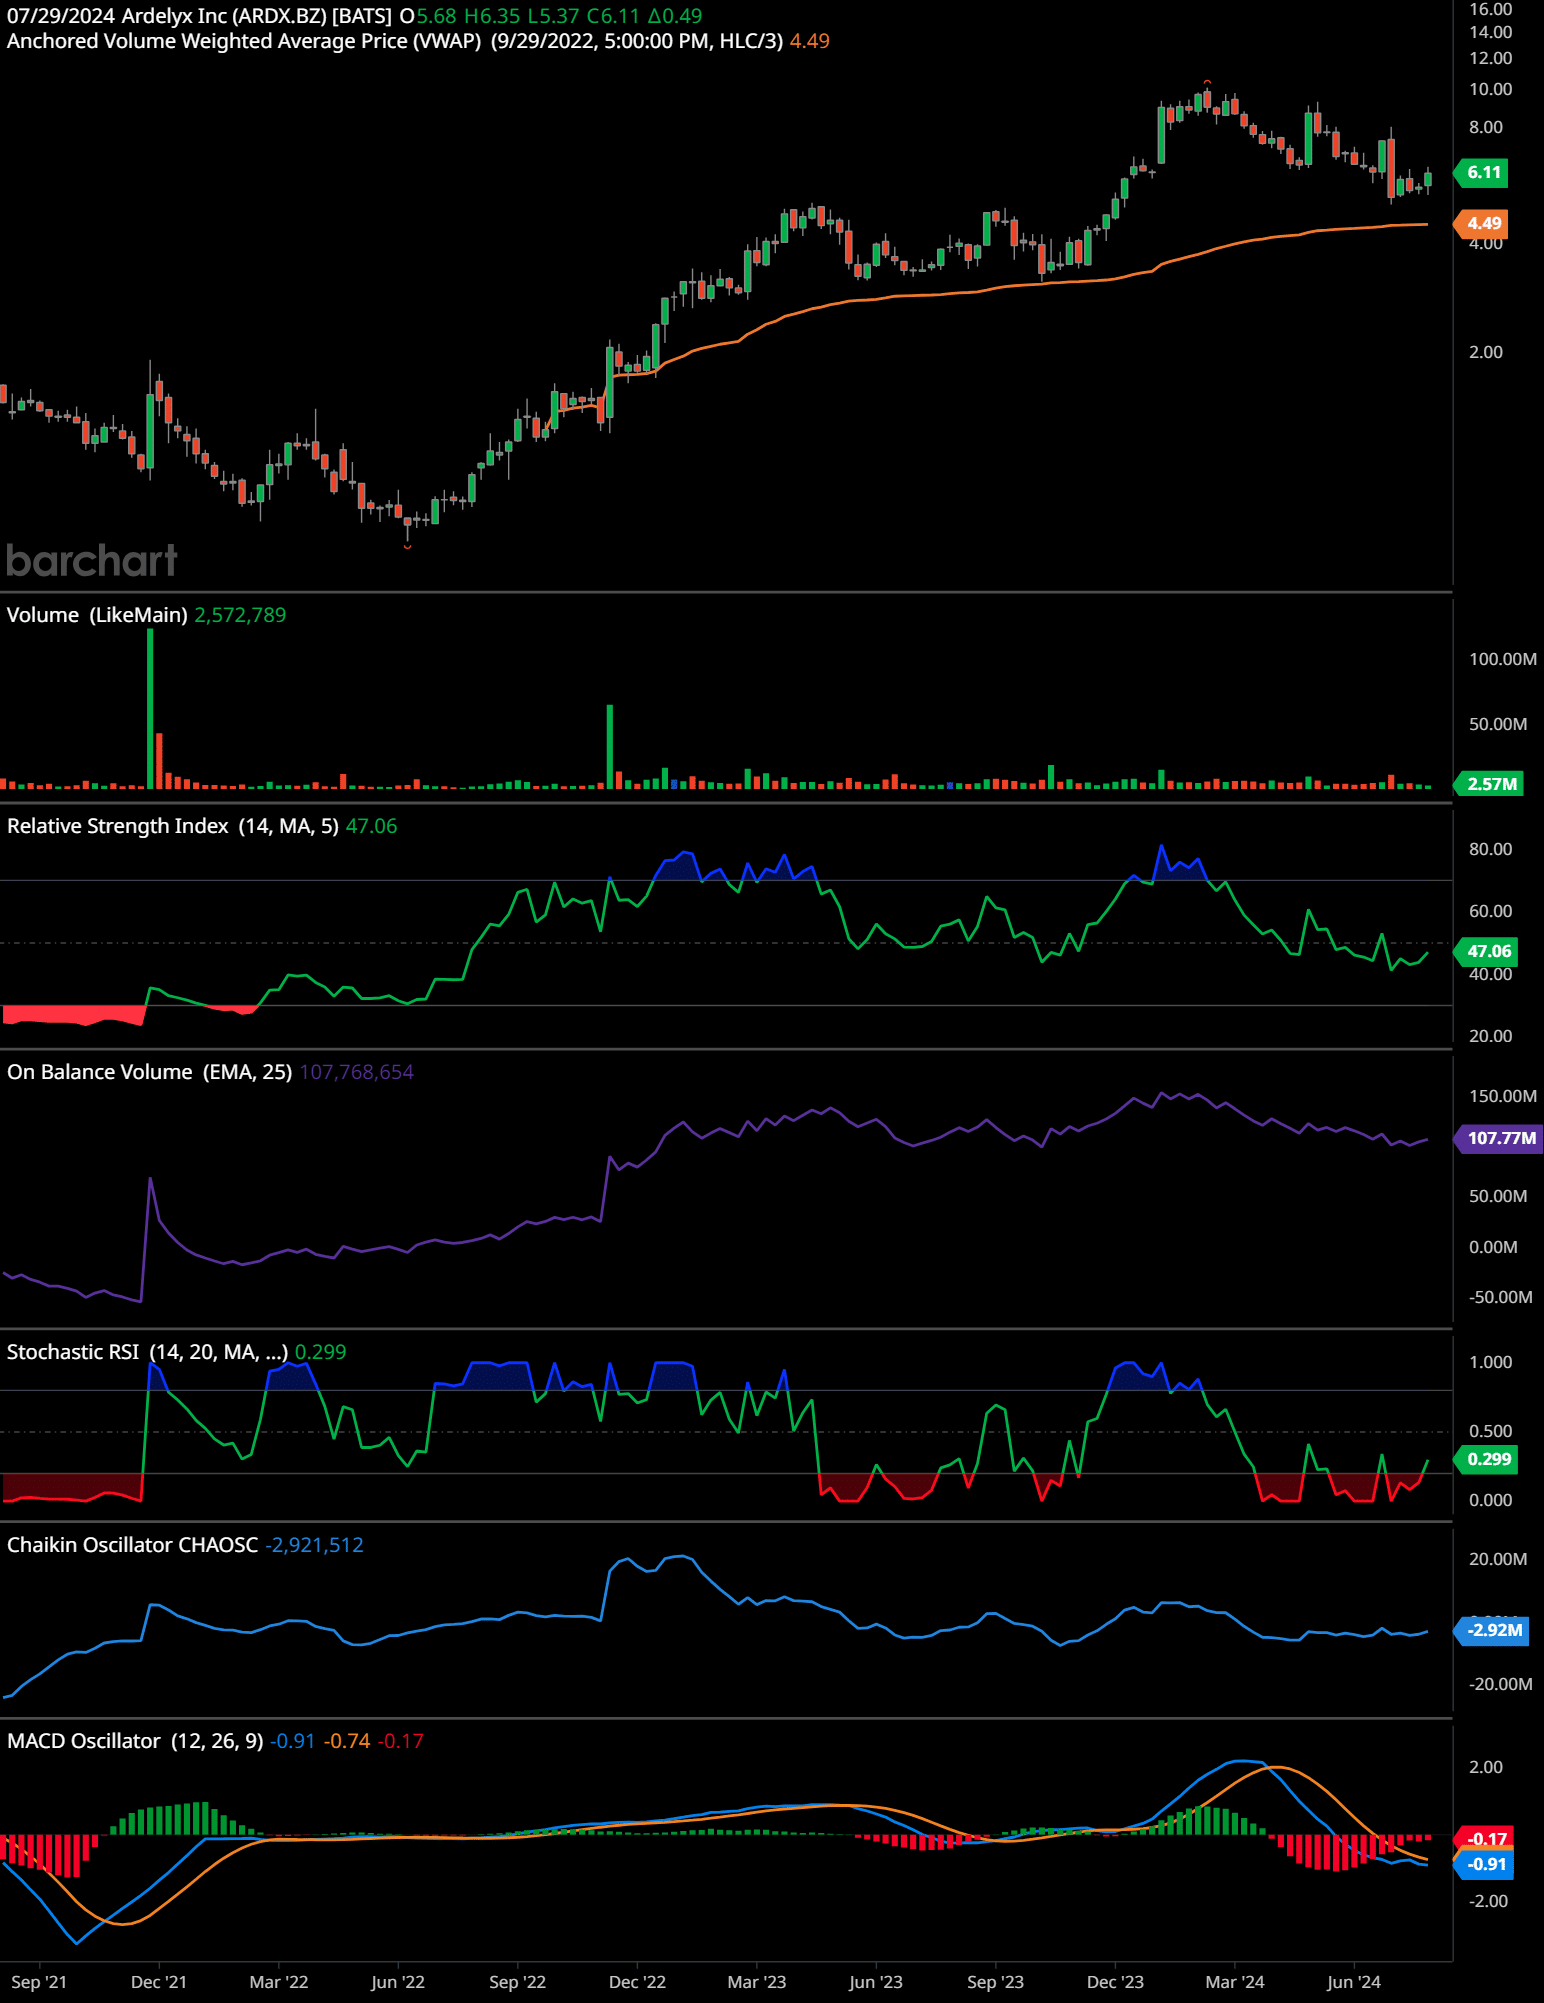Click the -2,921,512 Chaikin readout

(x=314, y=1545)
